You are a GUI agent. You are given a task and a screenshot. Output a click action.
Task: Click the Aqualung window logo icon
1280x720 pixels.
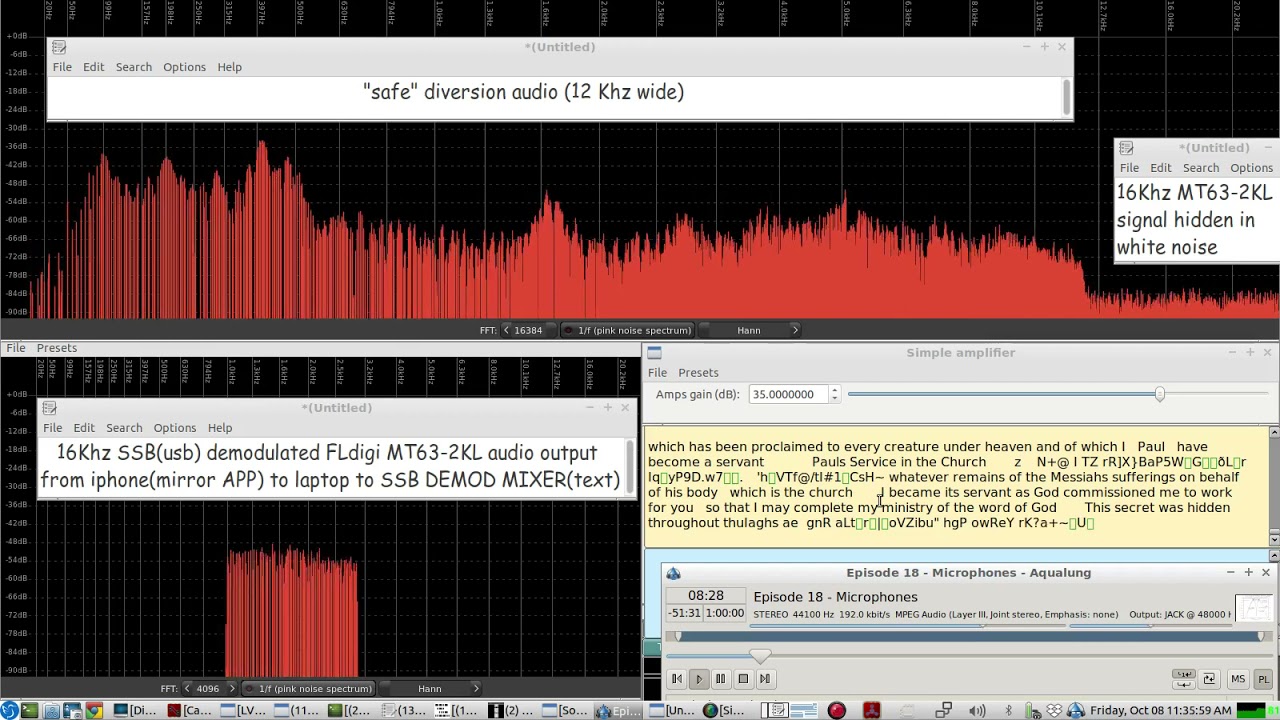[x=673, y=573]
